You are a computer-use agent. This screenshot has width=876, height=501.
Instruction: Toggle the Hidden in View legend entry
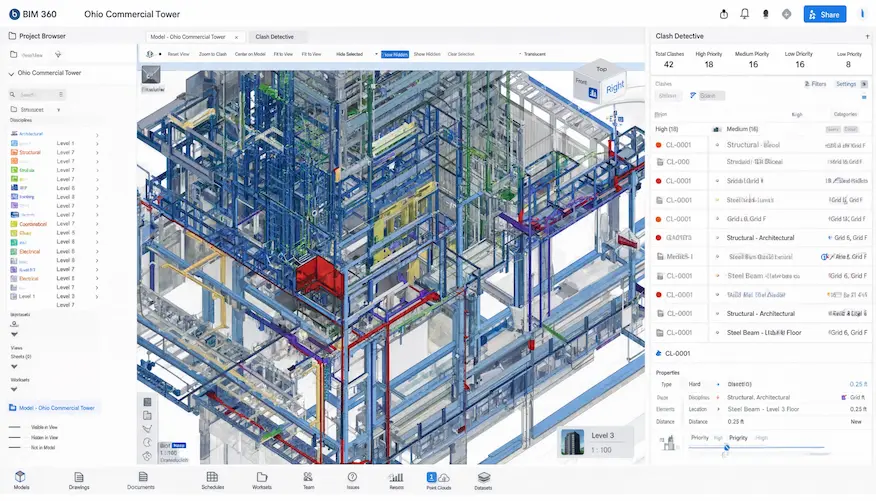(34, 437)
